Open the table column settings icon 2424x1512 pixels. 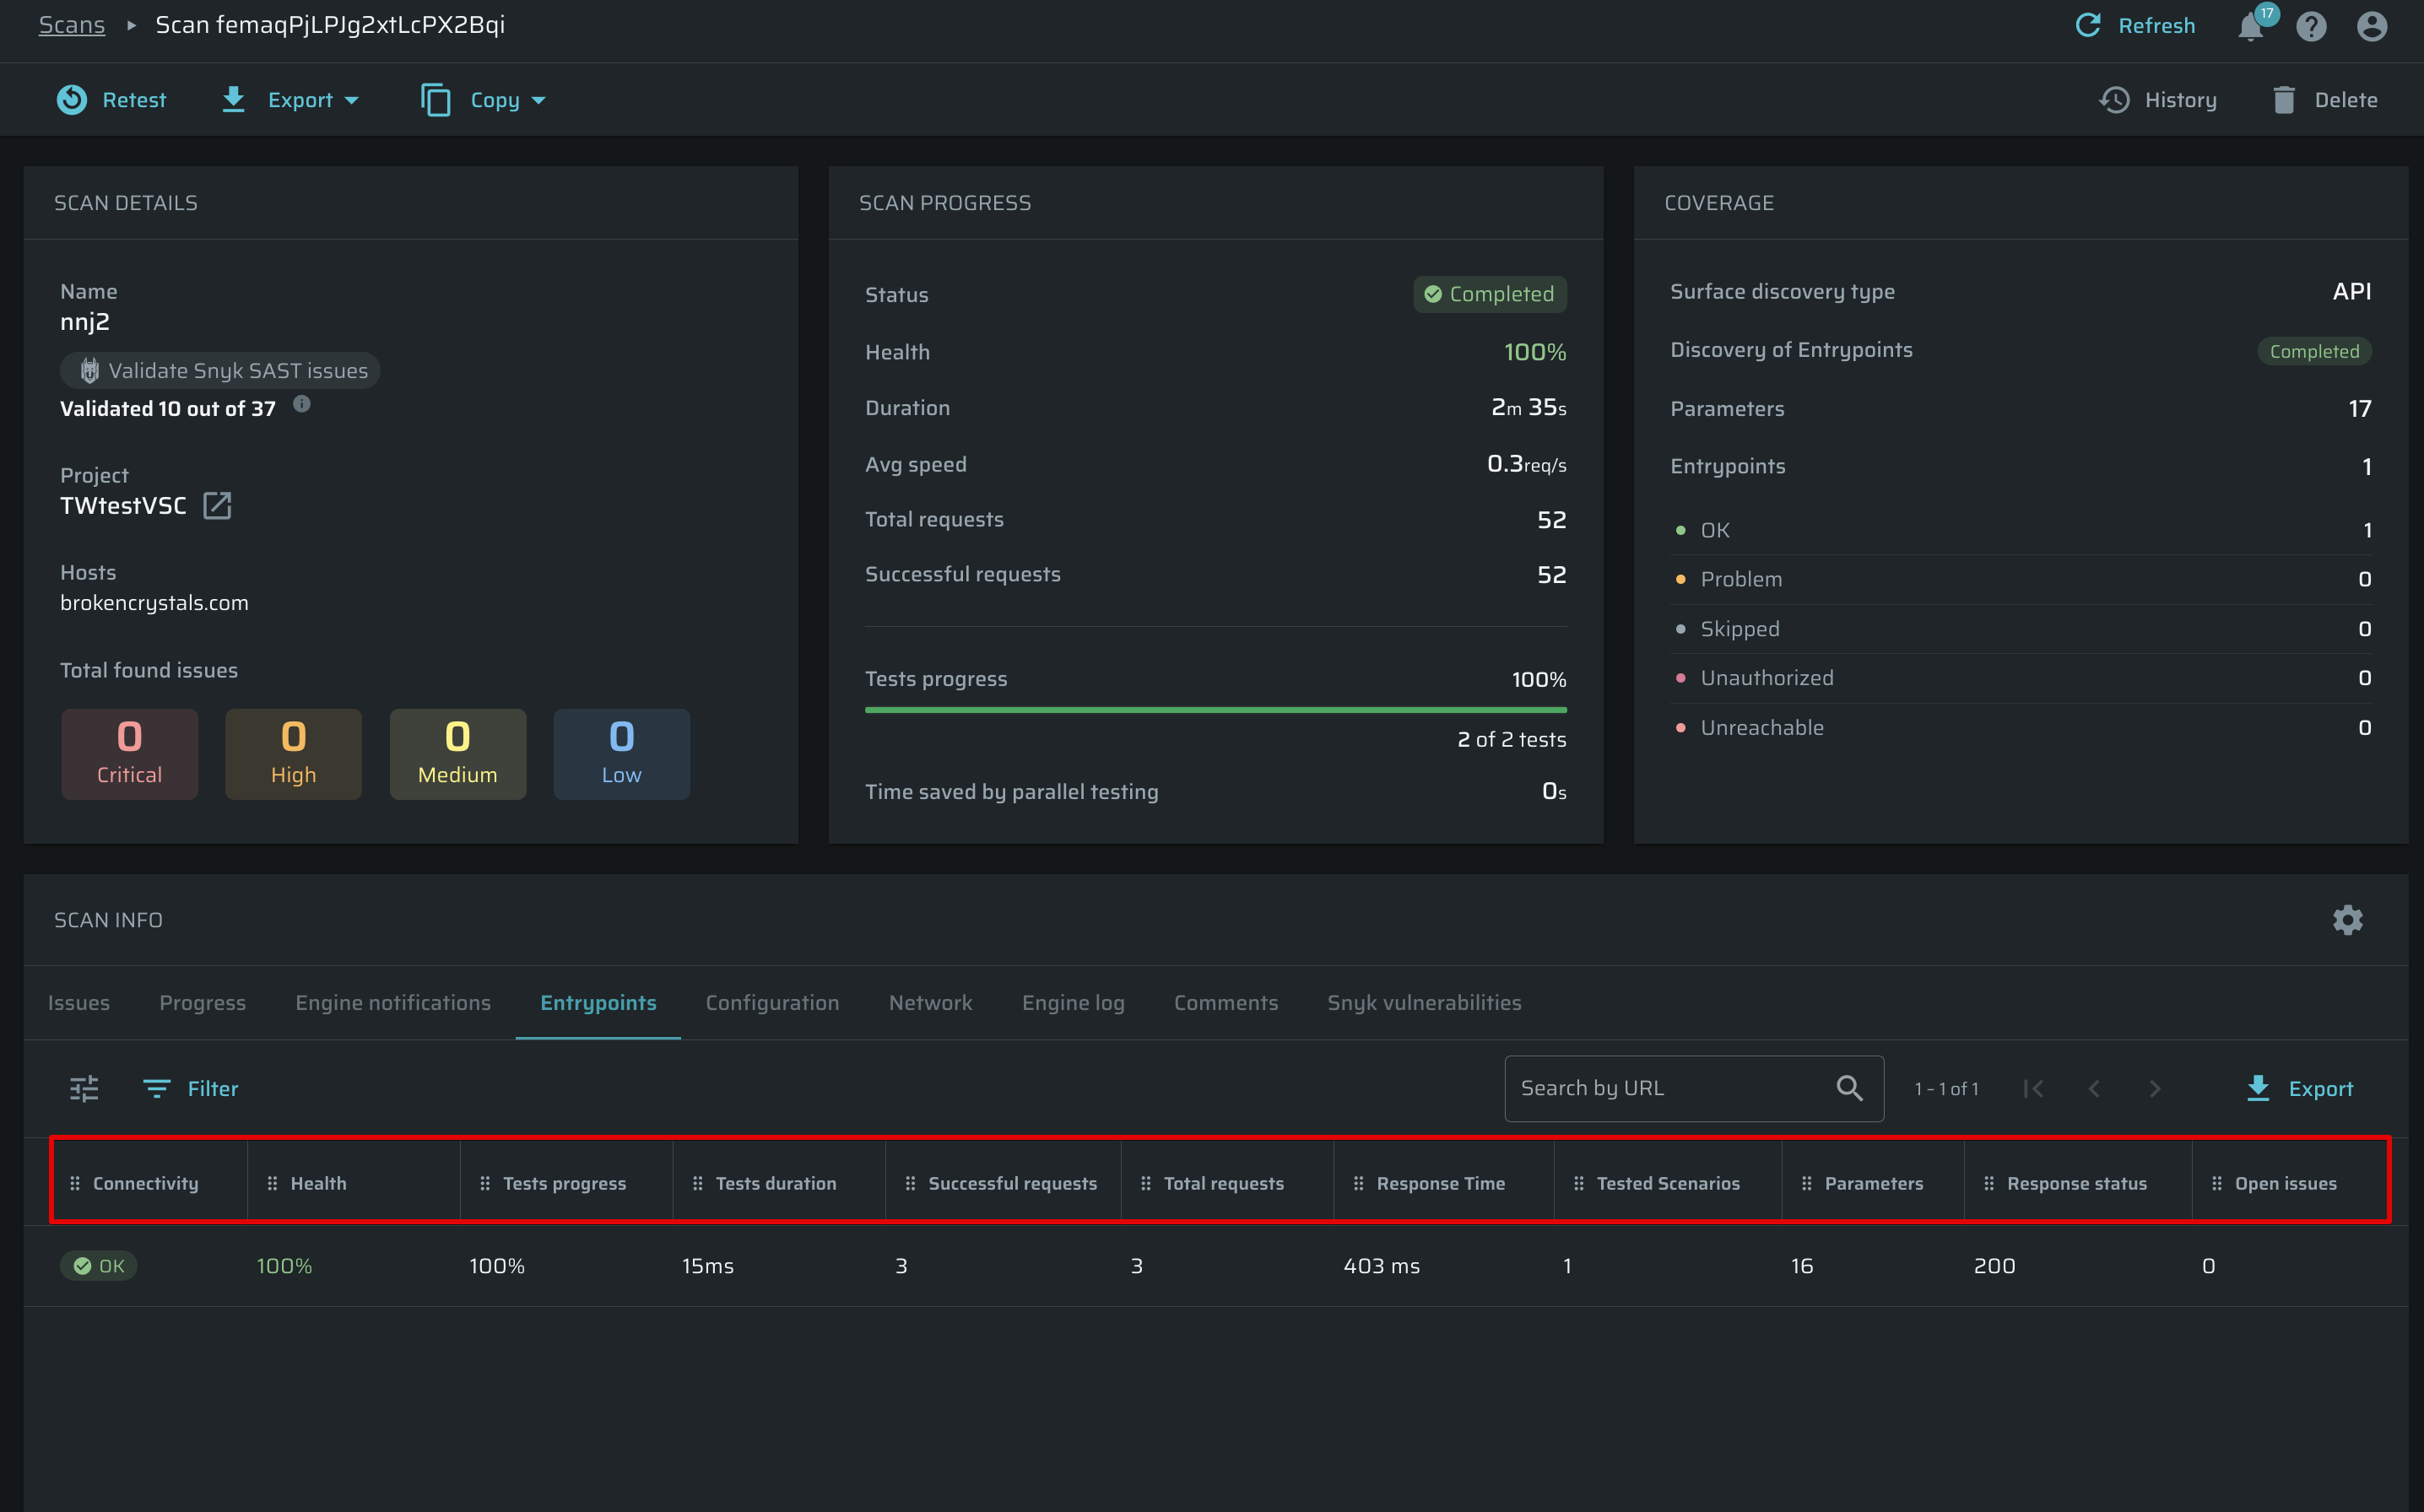[84, 1088]
